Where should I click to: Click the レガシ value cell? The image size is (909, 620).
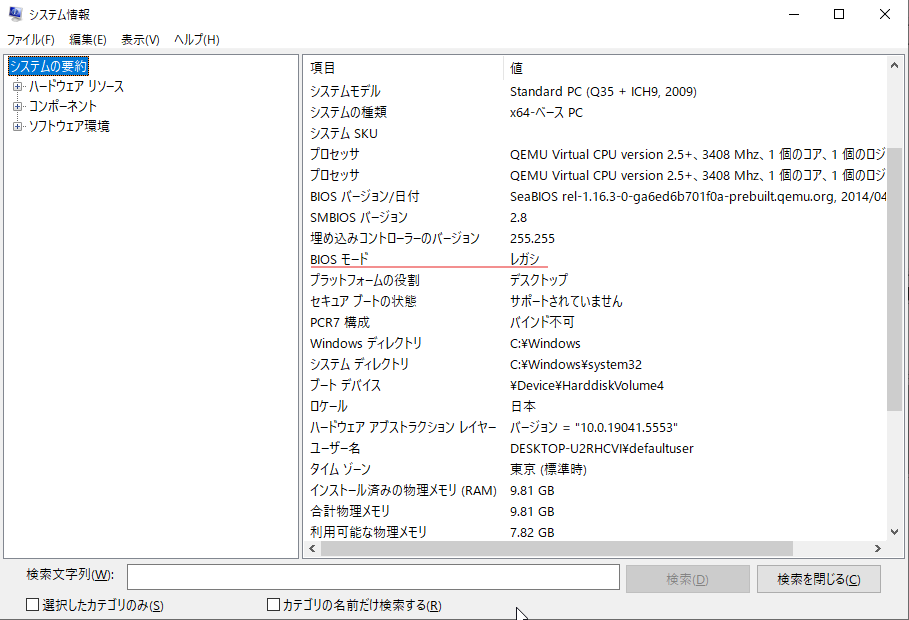(525, 259)
